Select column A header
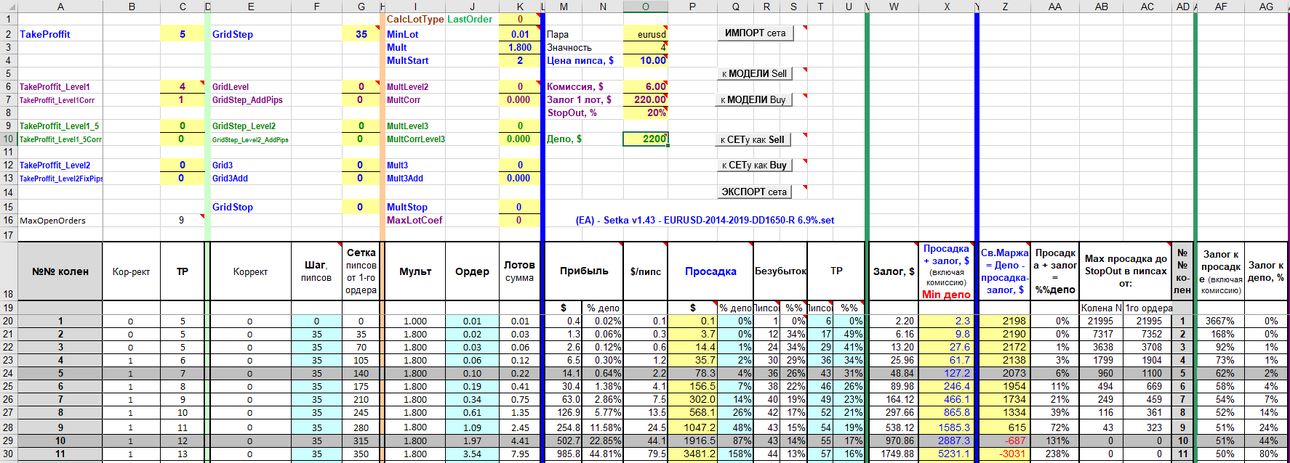 point(60,6)
